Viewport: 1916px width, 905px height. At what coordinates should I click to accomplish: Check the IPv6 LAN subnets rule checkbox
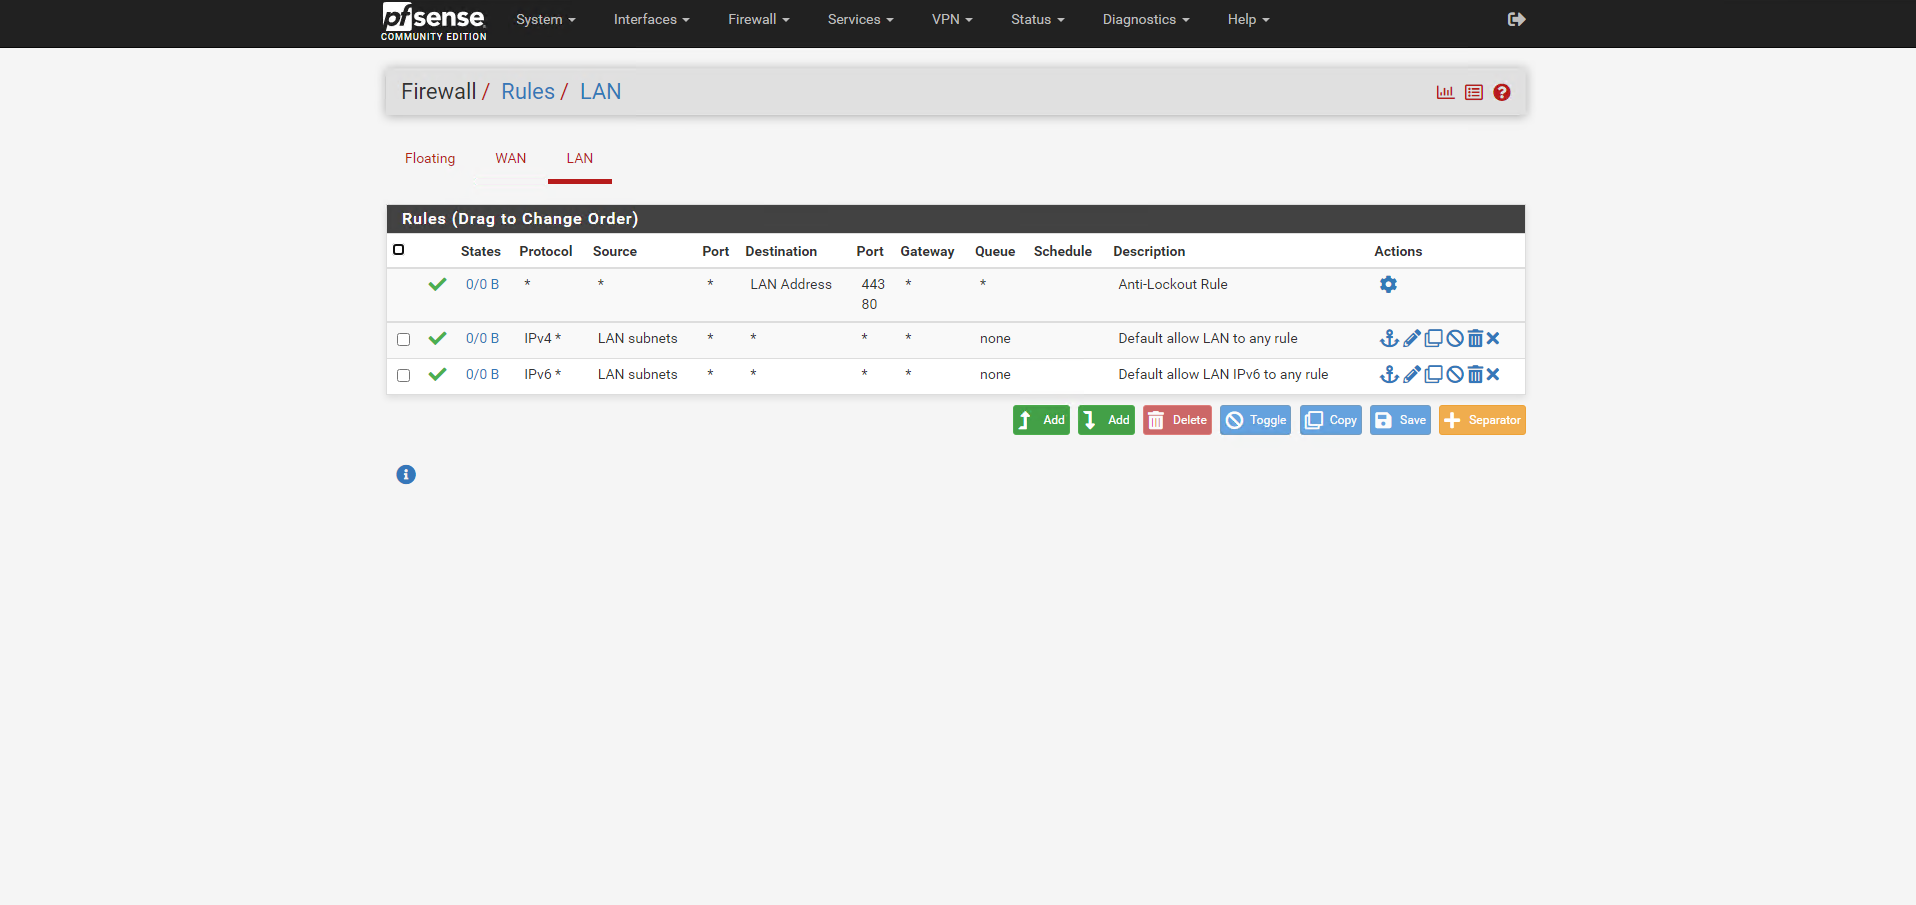pyautogui.click(x=403, y=375)
